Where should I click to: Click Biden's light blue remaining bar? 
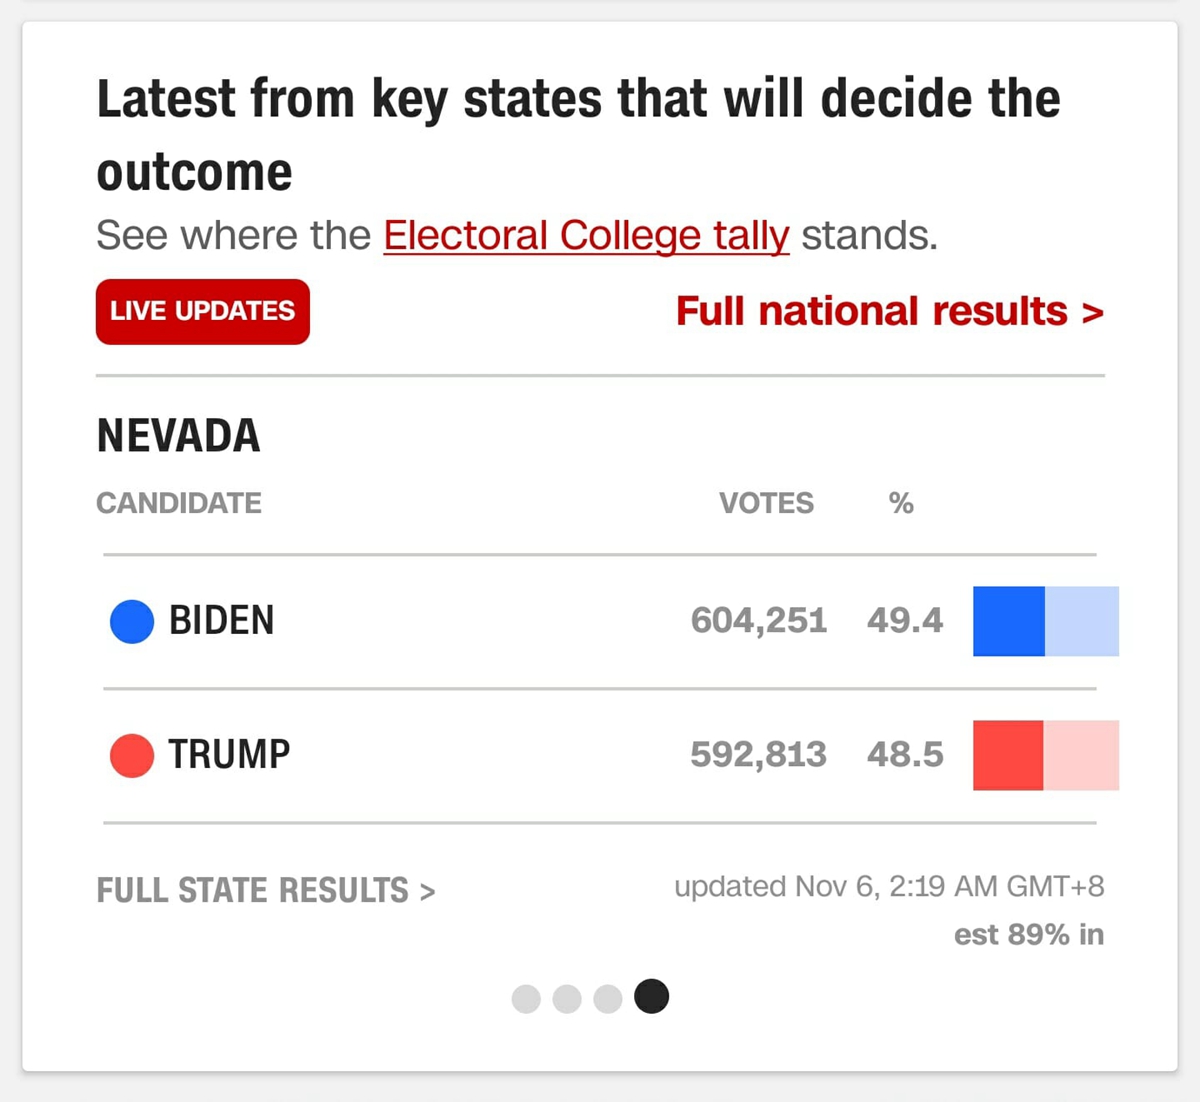pos(1082,621)
